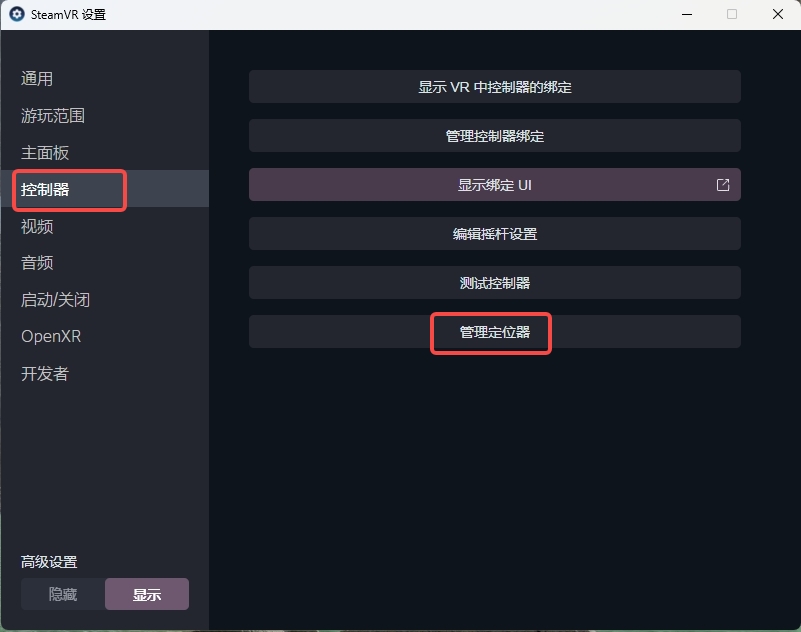The width and height of the screenshot is (801, 632).
Task: Minimize the SteamVR 设置 window
Action: click(686, 14)
